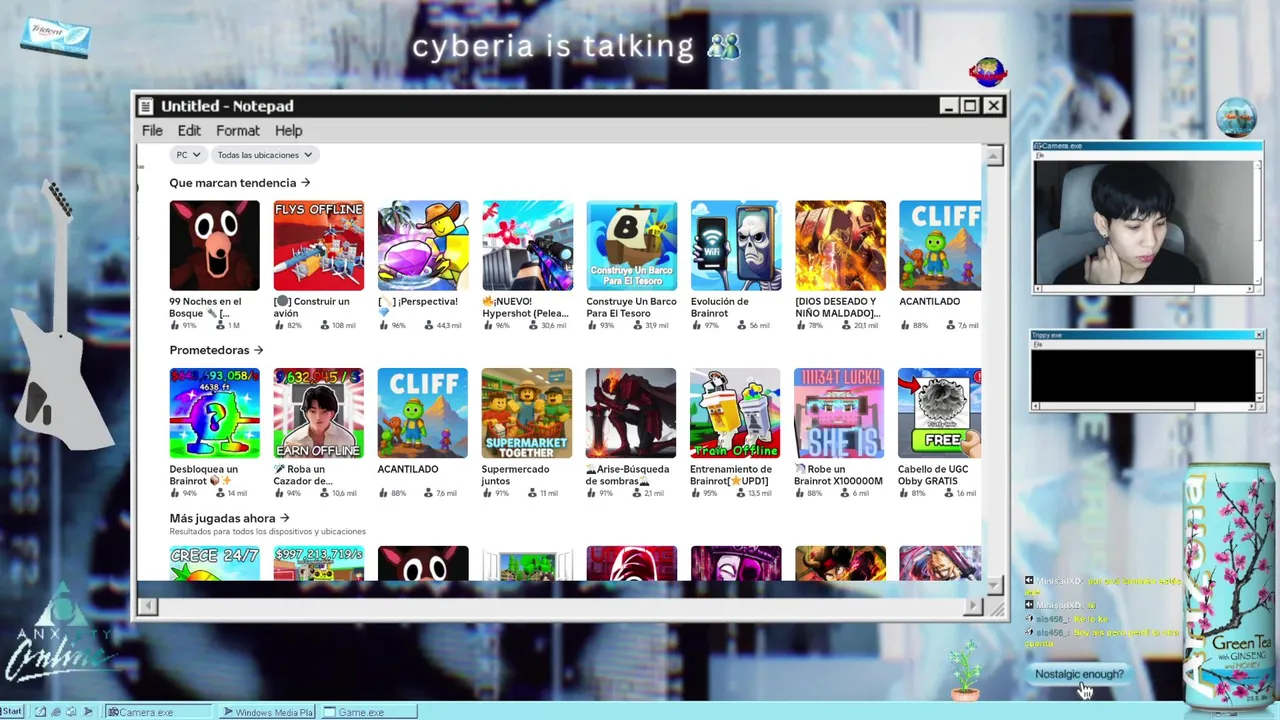The width and height of the screenshot is (1280, 720).
Task: Open Construye Un Barco Para El Tesoro thumbnail
Action: click(x=631, y=245)
